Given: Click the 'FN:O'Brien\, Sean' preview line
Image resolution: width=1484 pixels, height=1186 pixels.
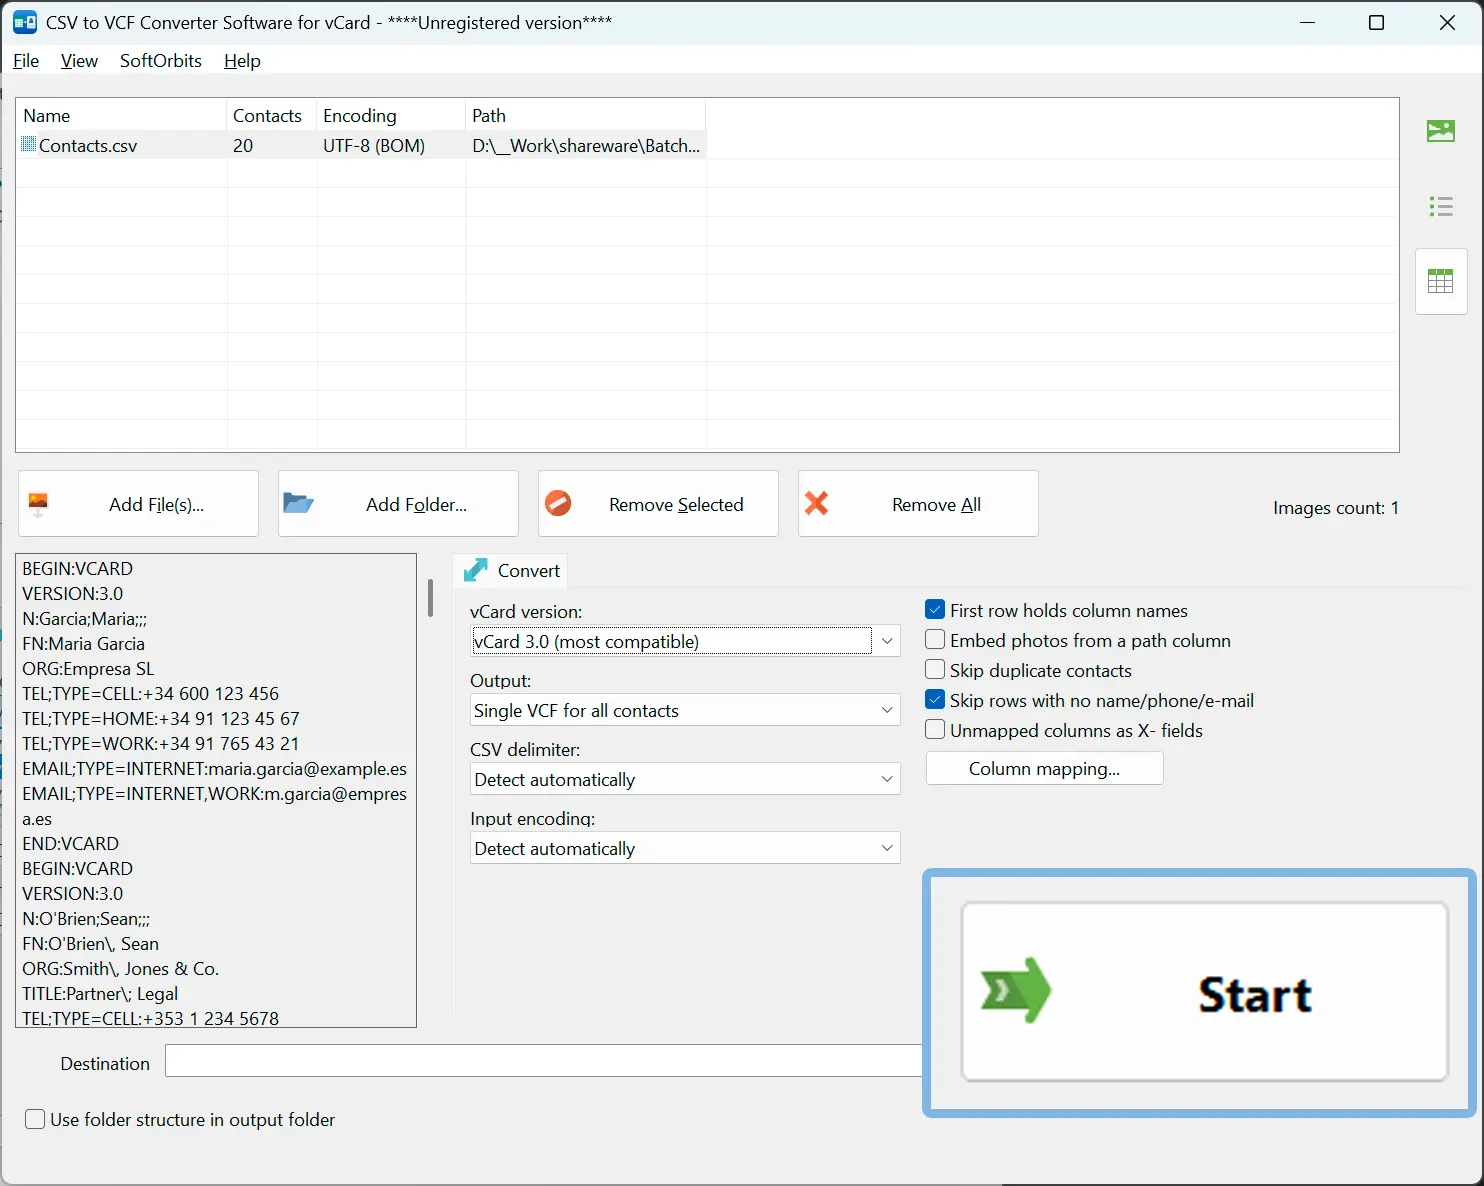Looking at the screenshot, I should tap(91, 944).
